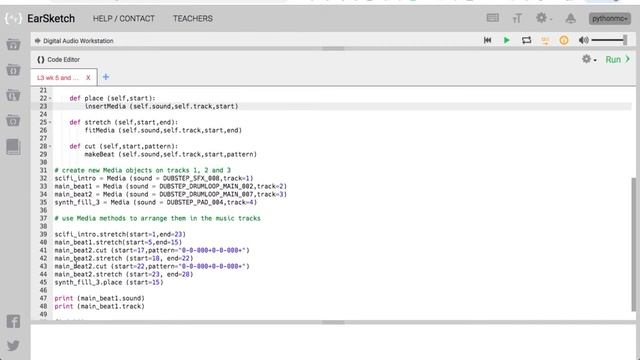The height and width of the screenshot is (360, 640).
Task: Click the editor vertical scrollbar
Action: tap(633, 244)
